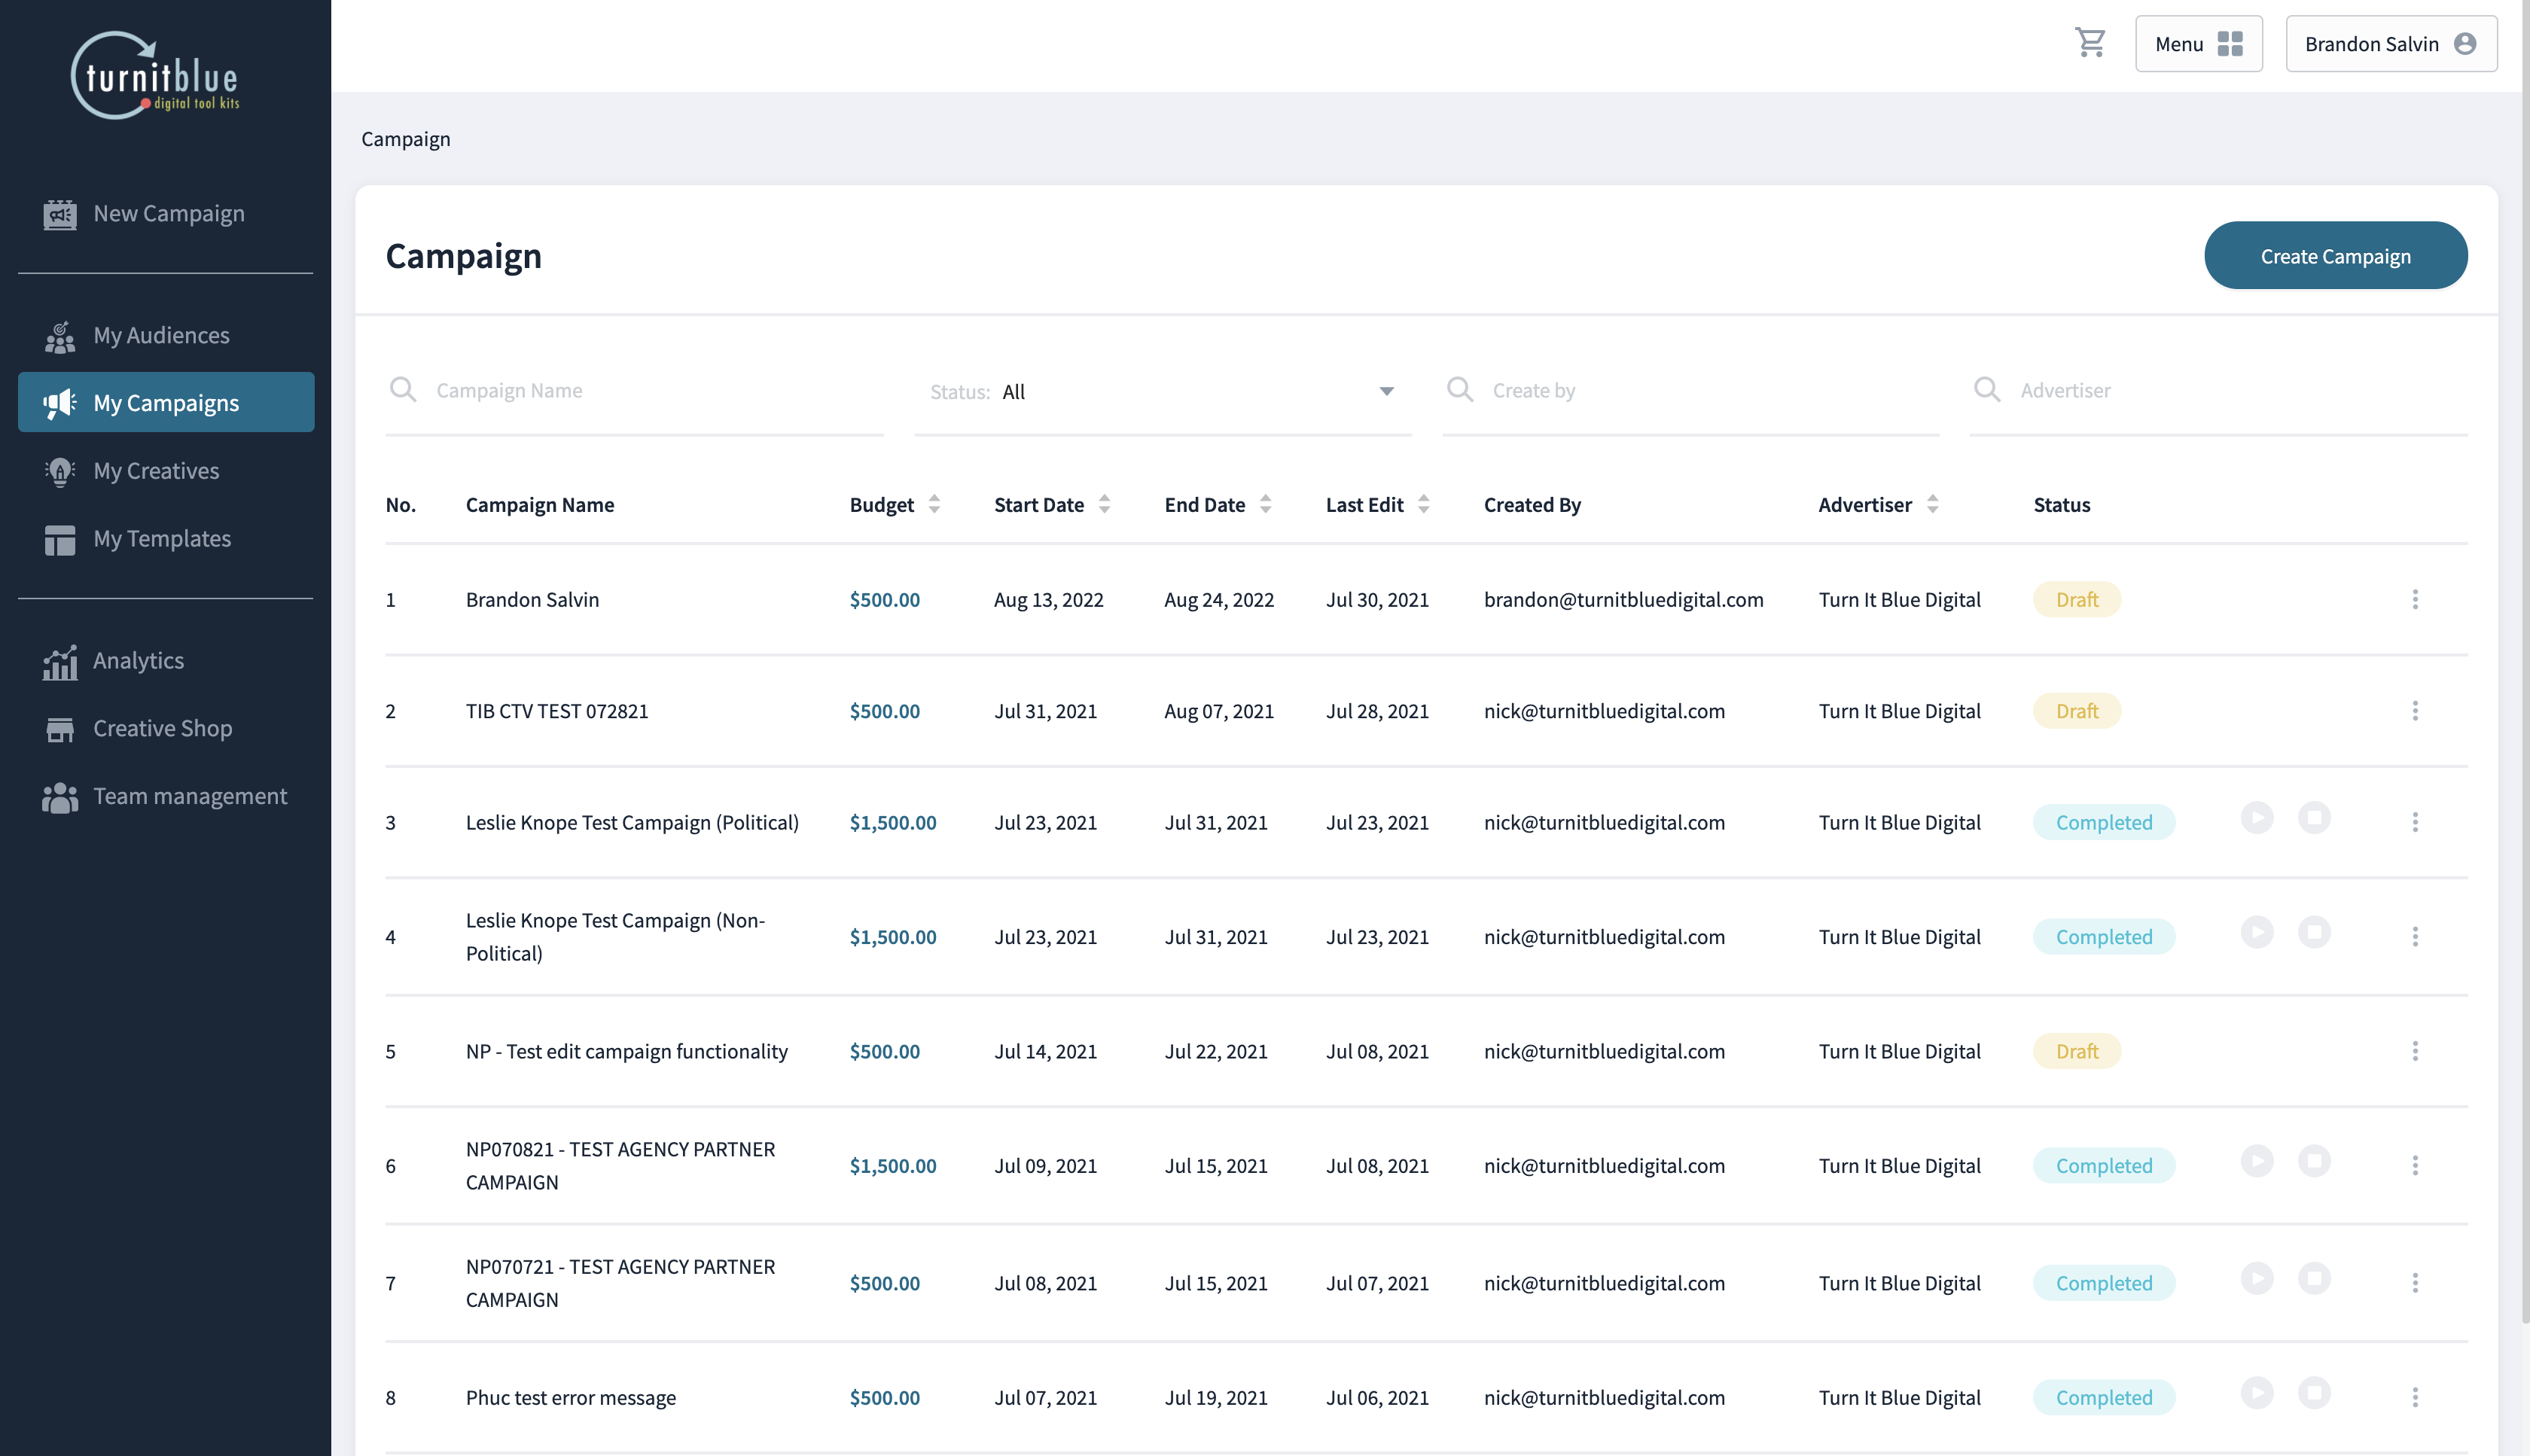Select the My Audiences icon in sidebar
The image size is (2530, 1456).
point(60,336)
